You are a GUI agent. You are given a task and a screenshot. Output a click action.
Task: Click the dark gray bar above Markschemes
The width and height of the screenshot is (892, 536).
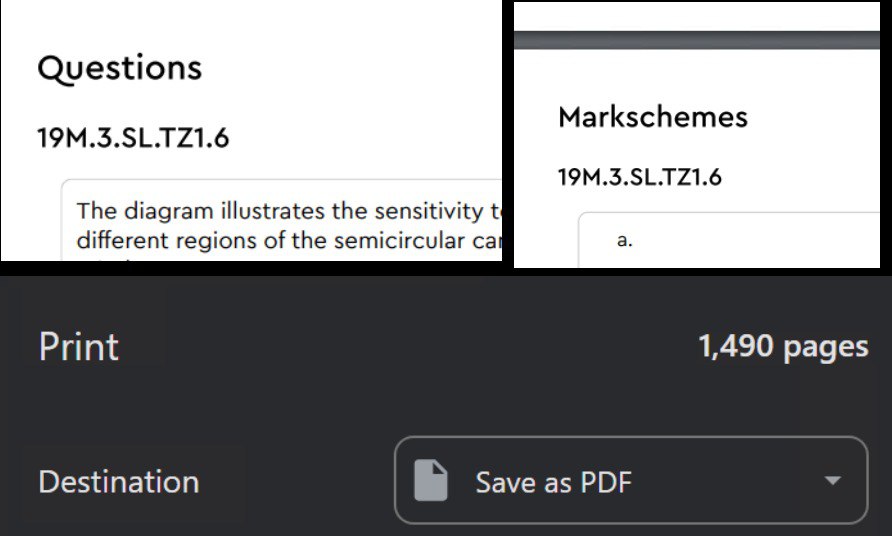697,40
